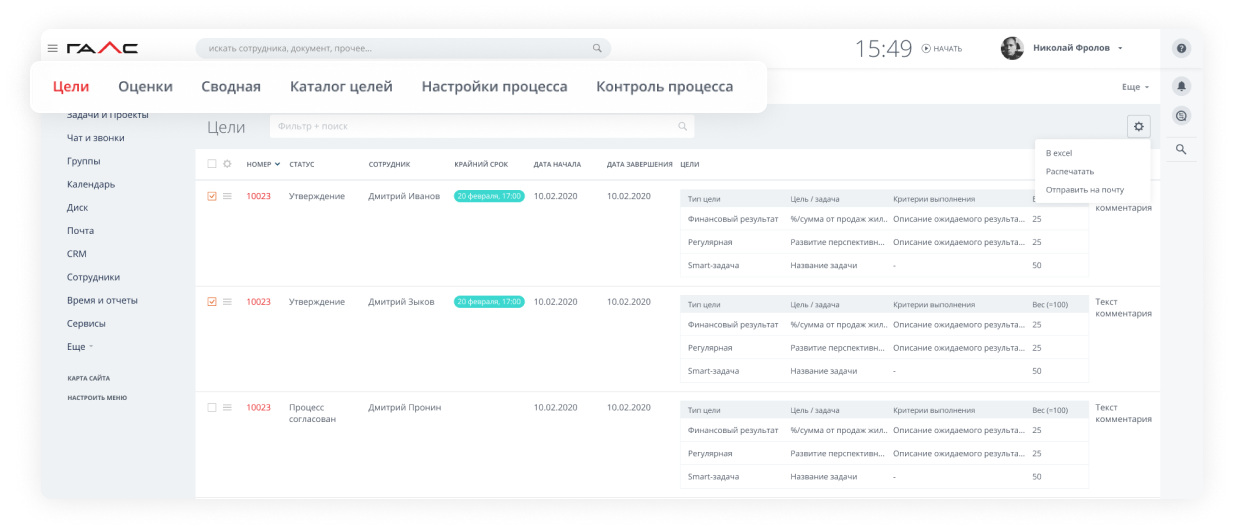Uncheck the Дмитрий Иванов row checkbox
Screen dimensions: 1233x530
coord(212,196)
